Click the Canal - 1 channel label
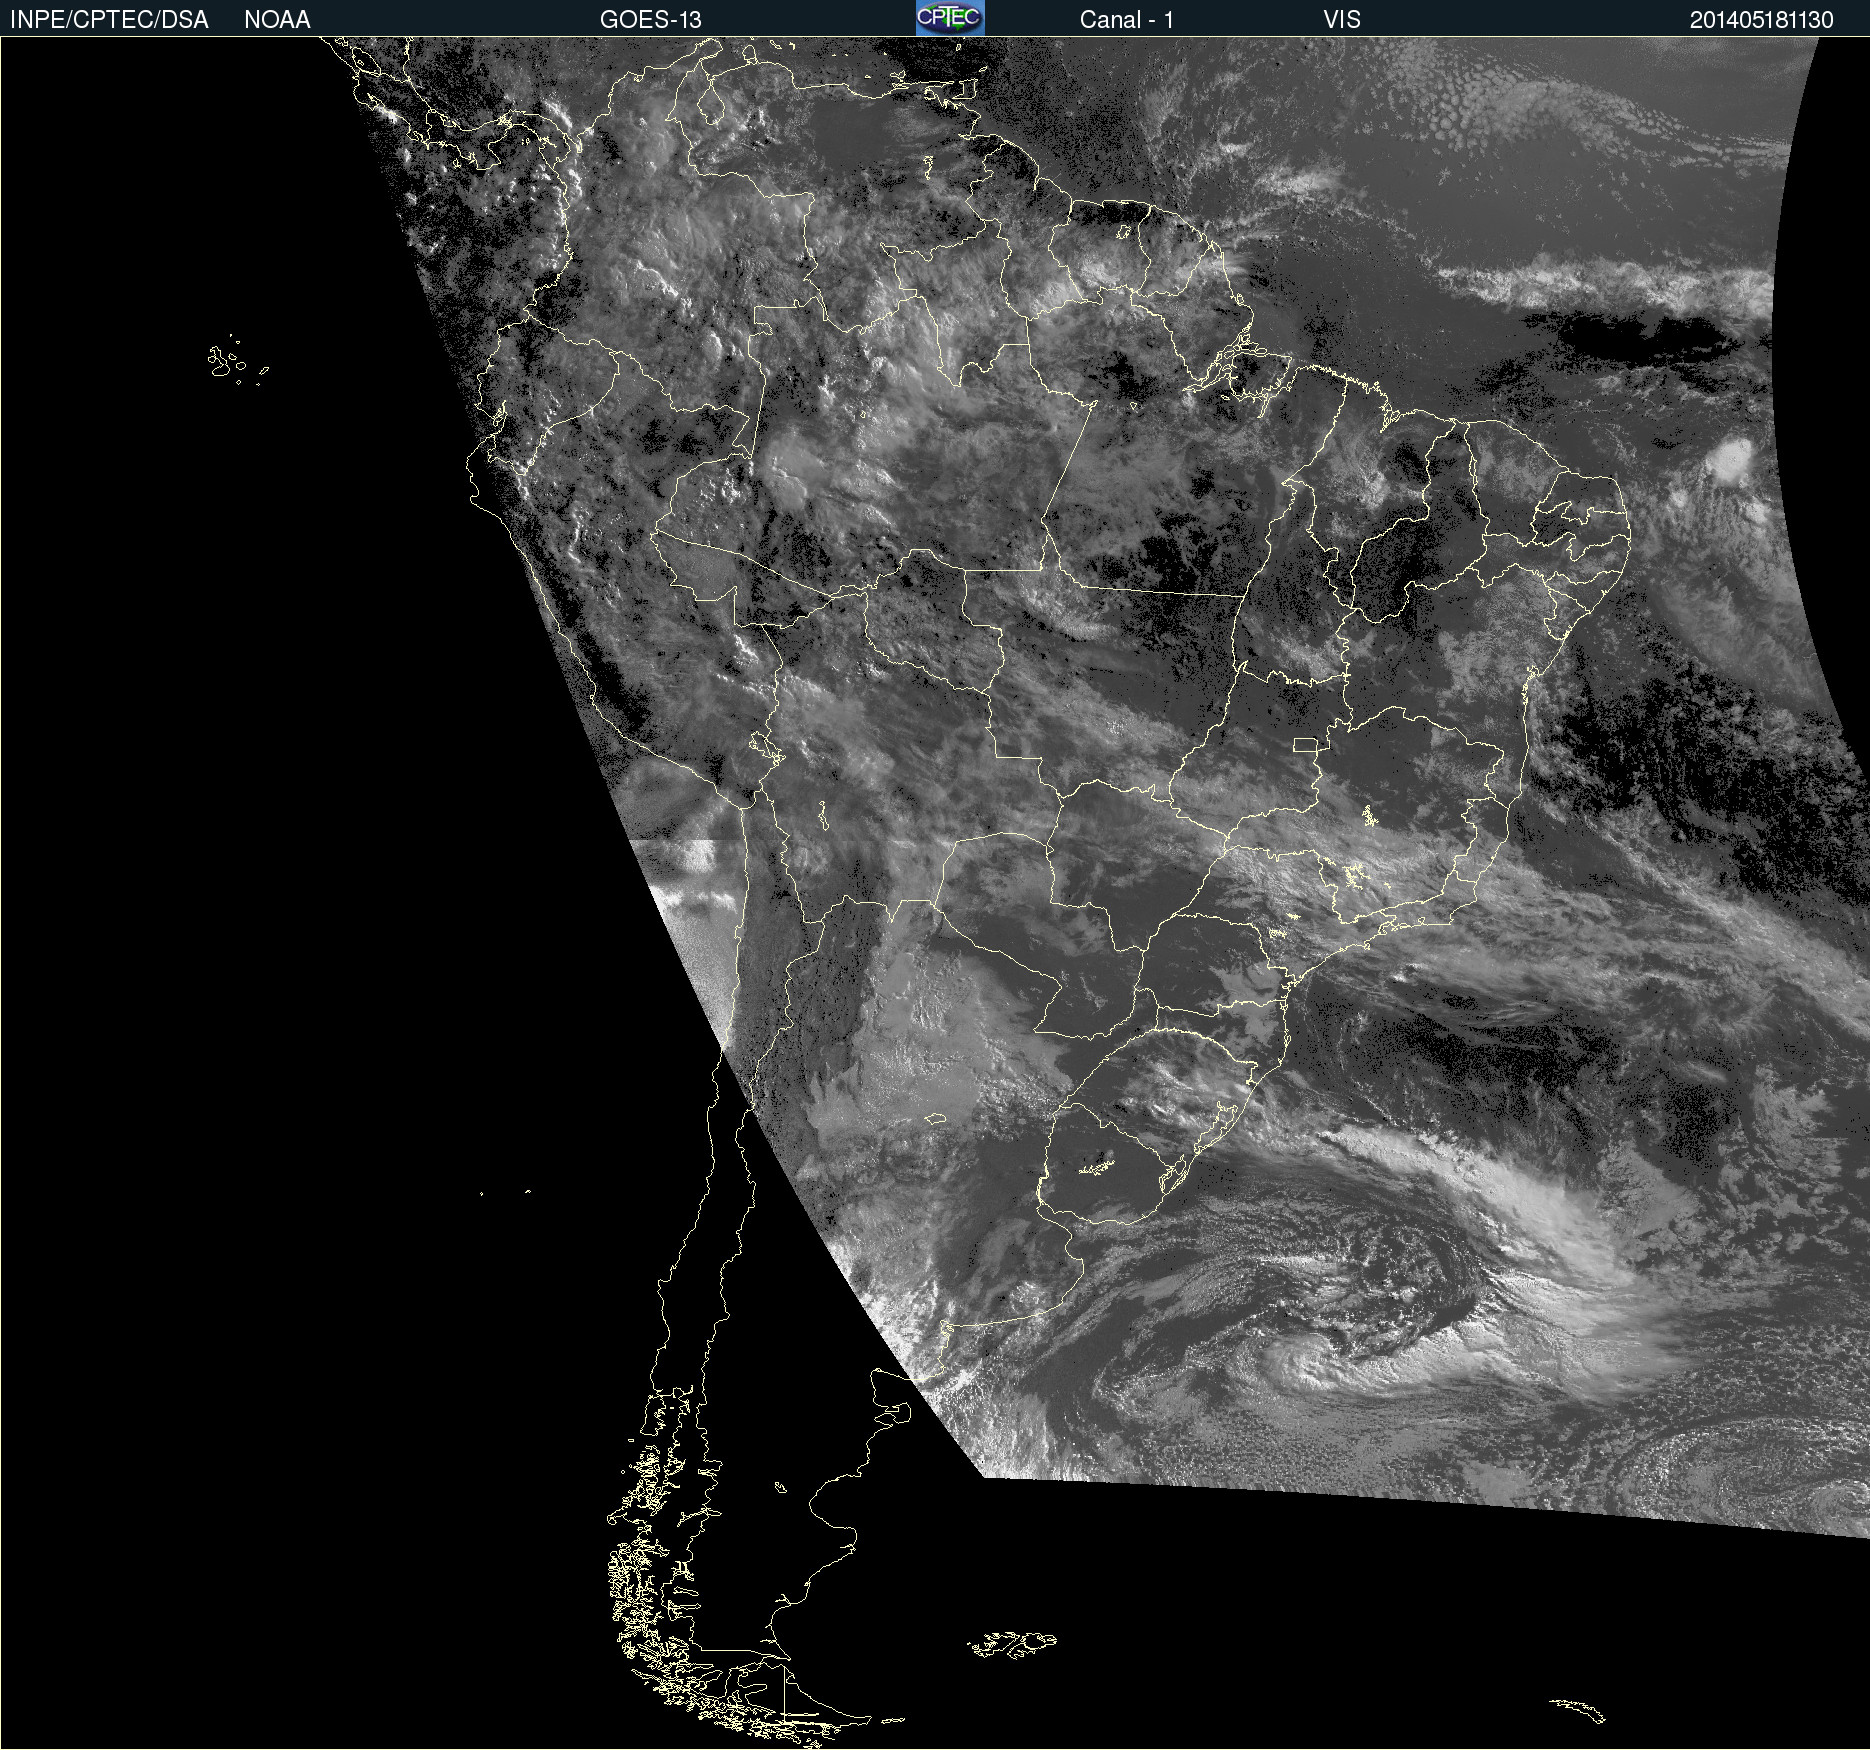This screenshot has height=1750, width=1870. [1126, 20]
